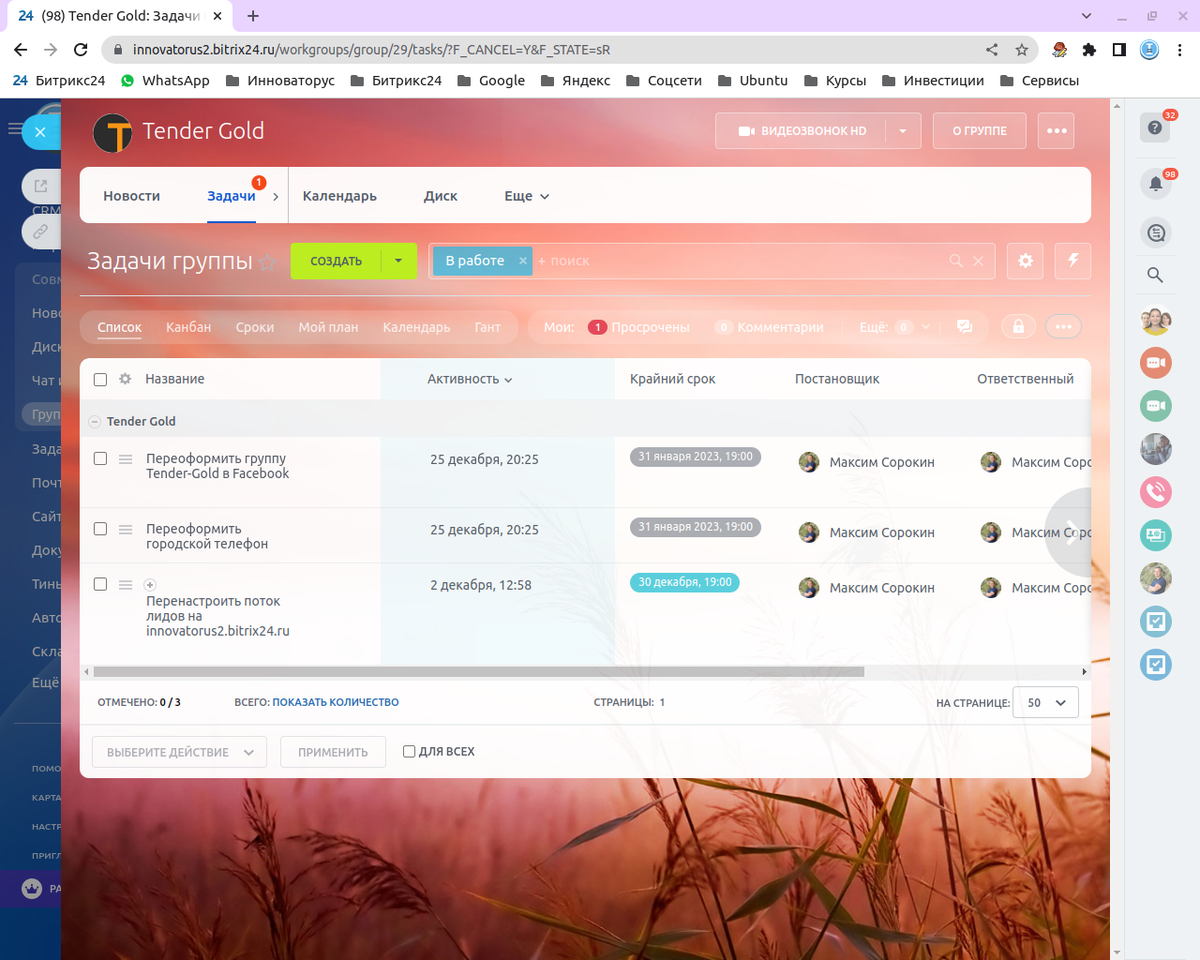Start Видеозвонок HD call
The image size is (1200, 960).
coord(802,131)
